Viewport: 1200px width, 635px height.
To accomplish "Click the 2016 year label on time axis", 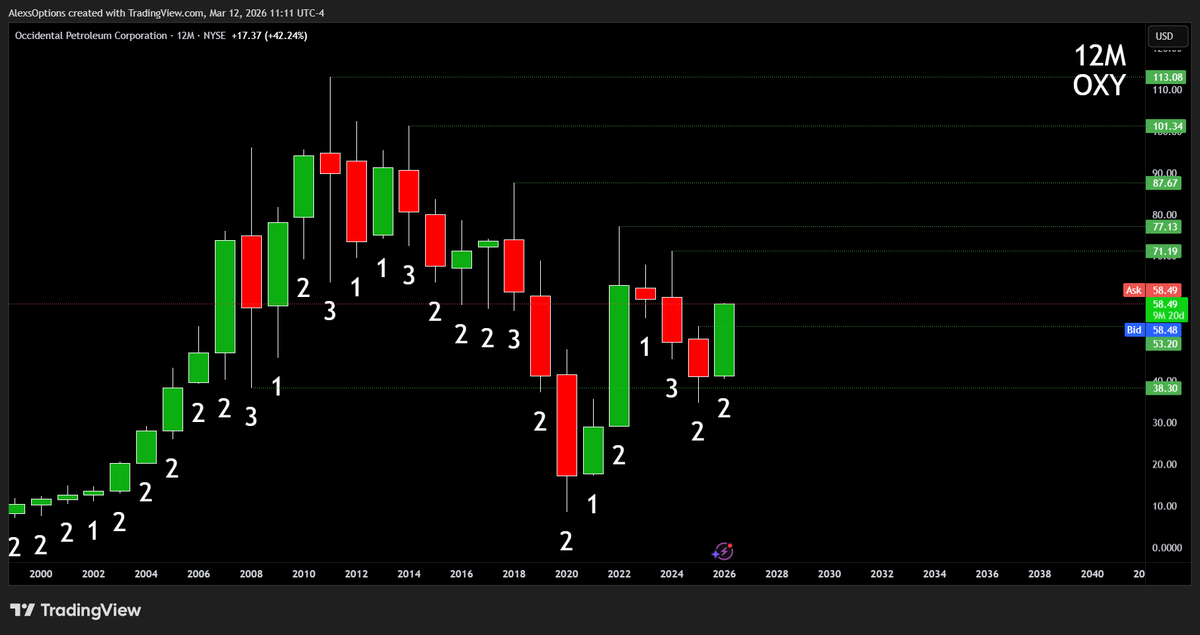I will click(460, 574).
